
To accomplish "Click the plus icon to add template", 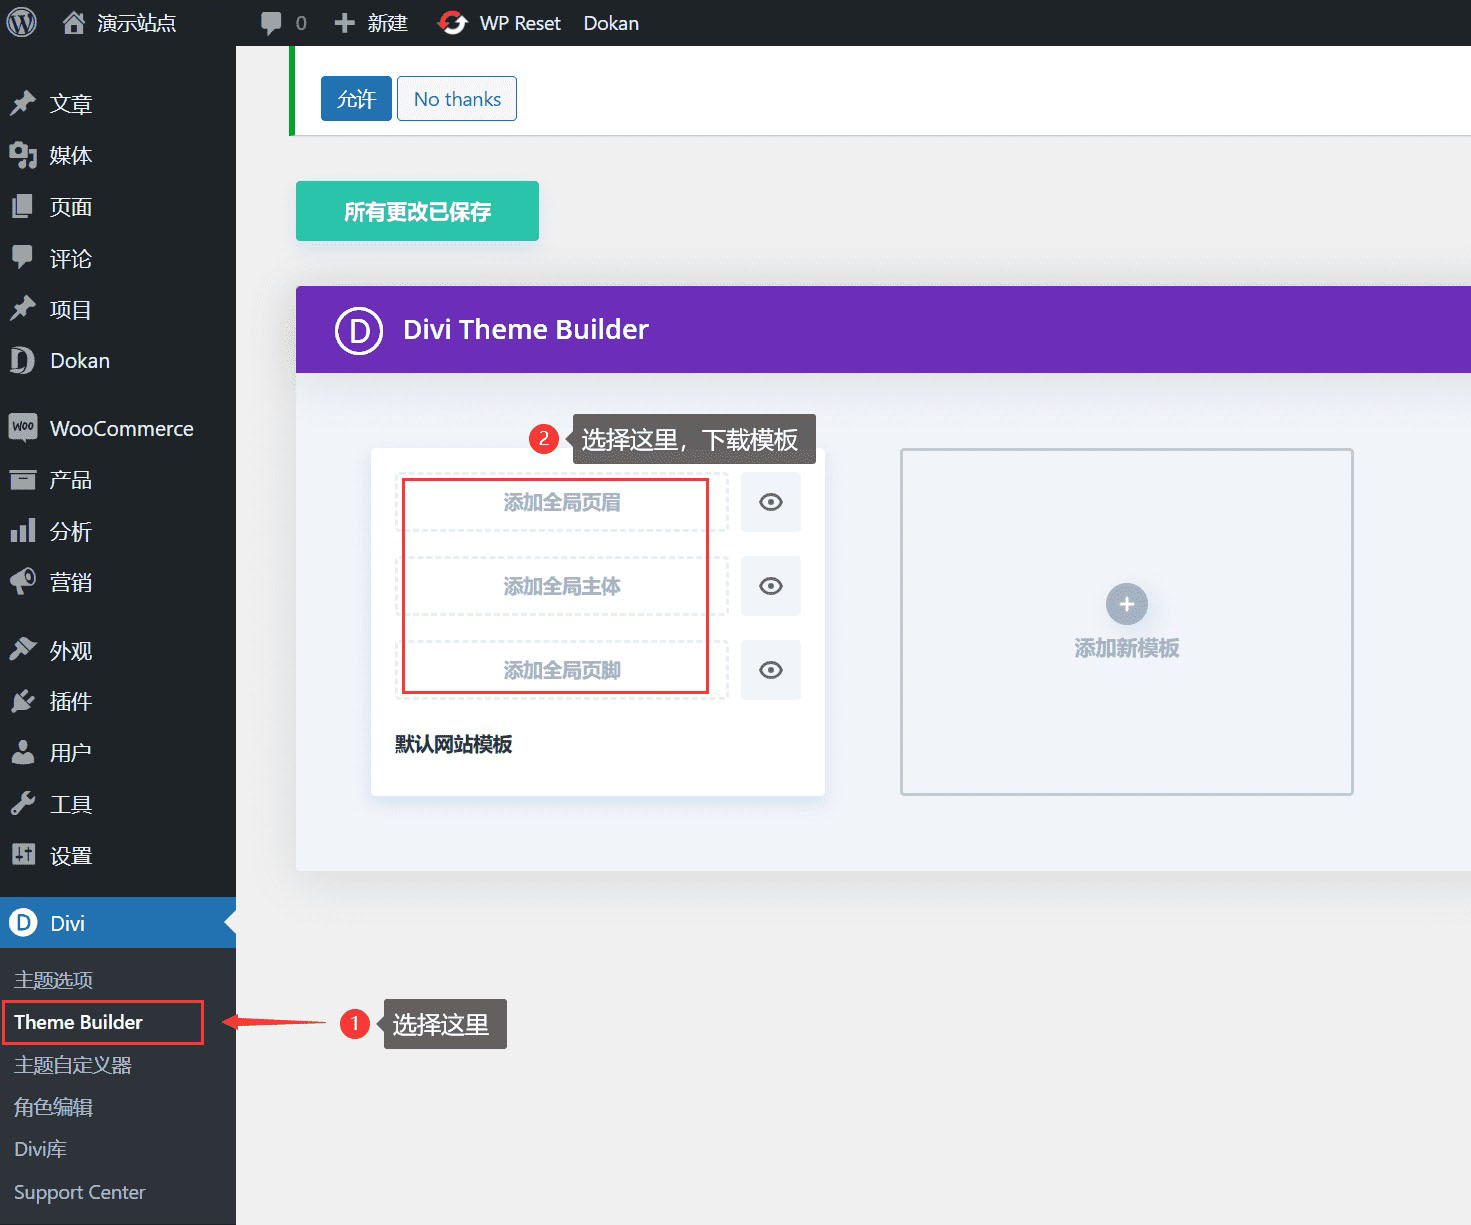I will (x=1127, y=604).
